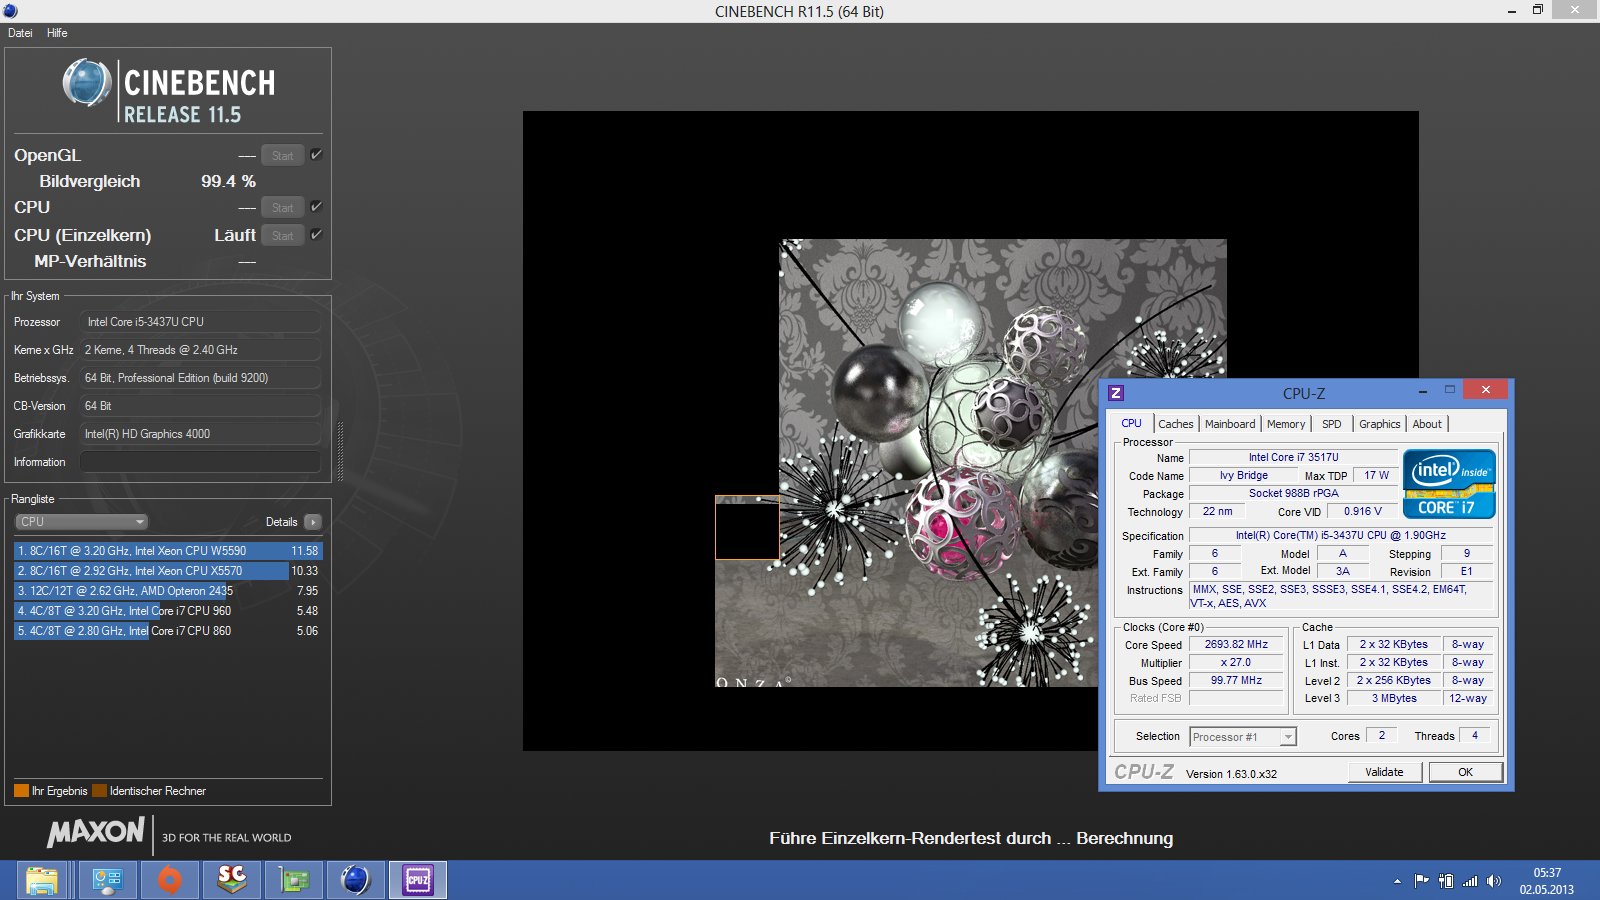Click the Code Name value Ivy Bridge
The height and width of the screenshot is (900, 1600).
[x=1243, y=476]
